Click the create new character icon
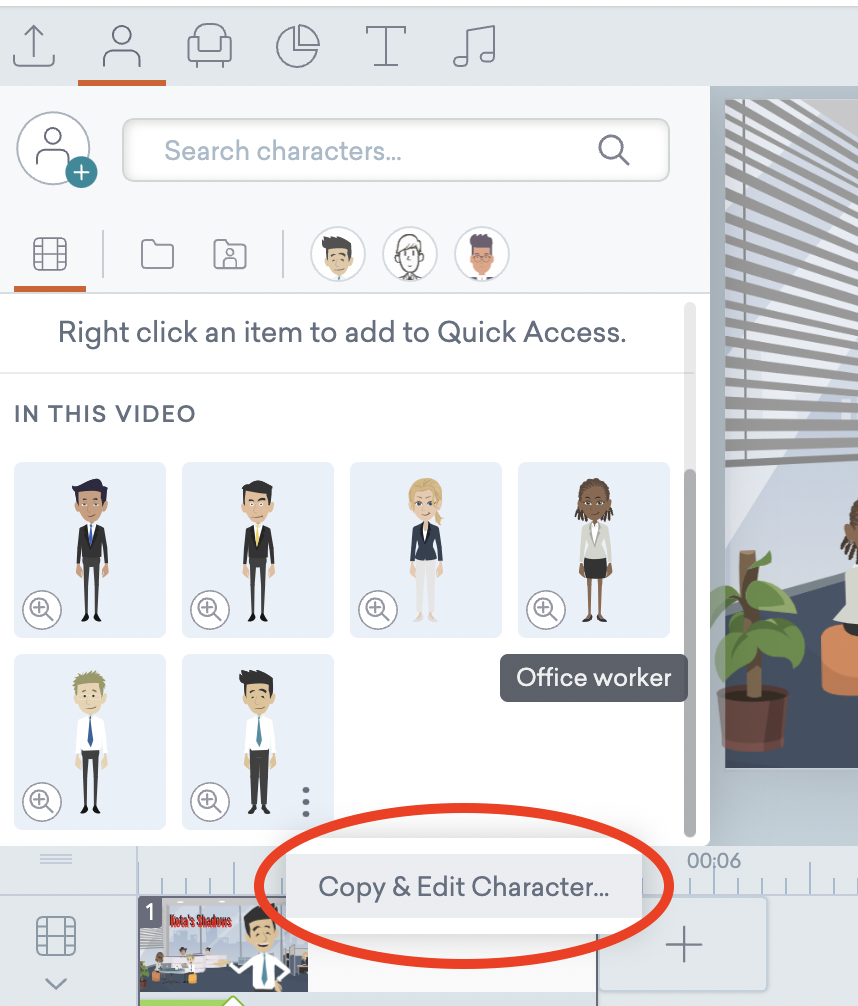858x1006 pixels. pos(56,149)
